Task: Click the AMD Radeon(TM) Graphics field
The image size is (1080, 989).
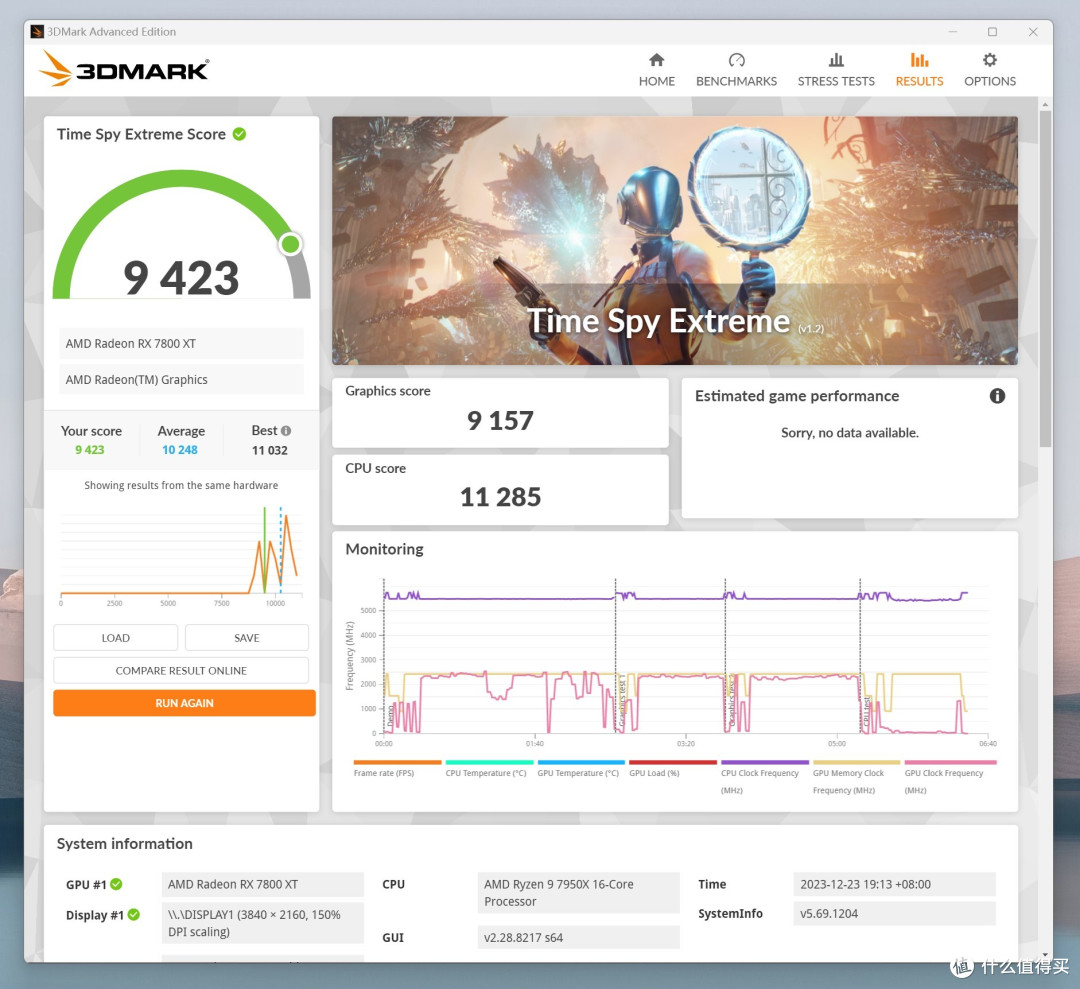Action: (x=181, y=379)
